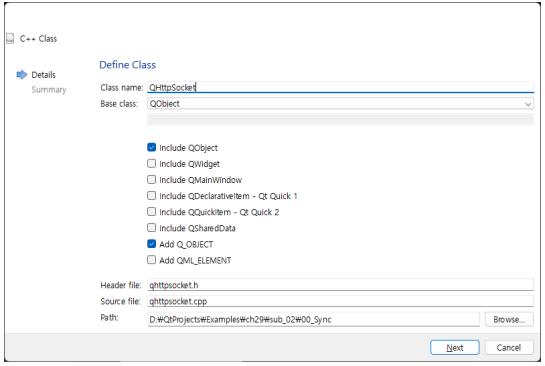
Task: Click the Path label
Action: pyautogui.click(x=109, y=317)
